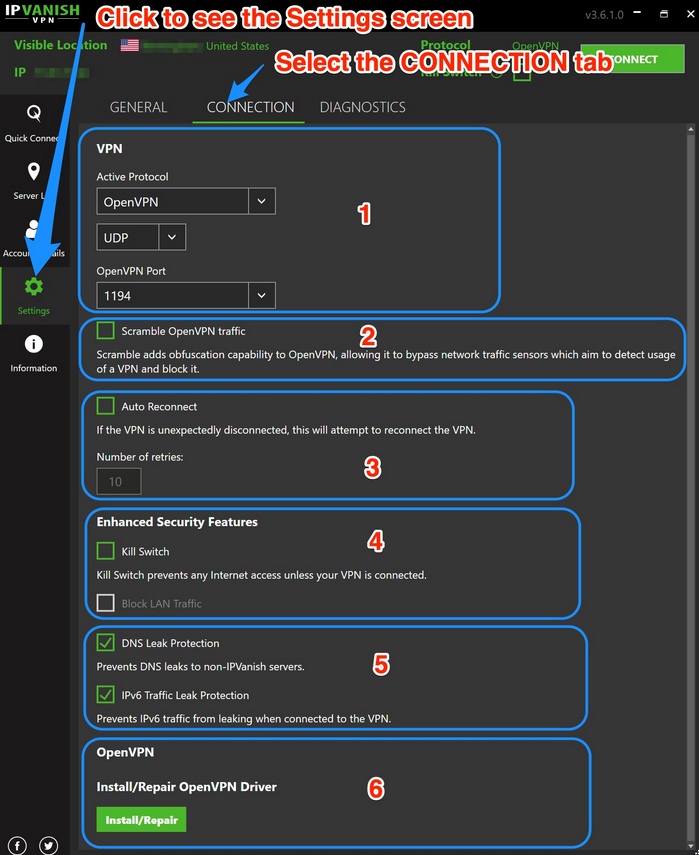Check the Block LAN Traffic box
Image resolution: width=699 pixels, height=855 pixels.
click(105, 603)
